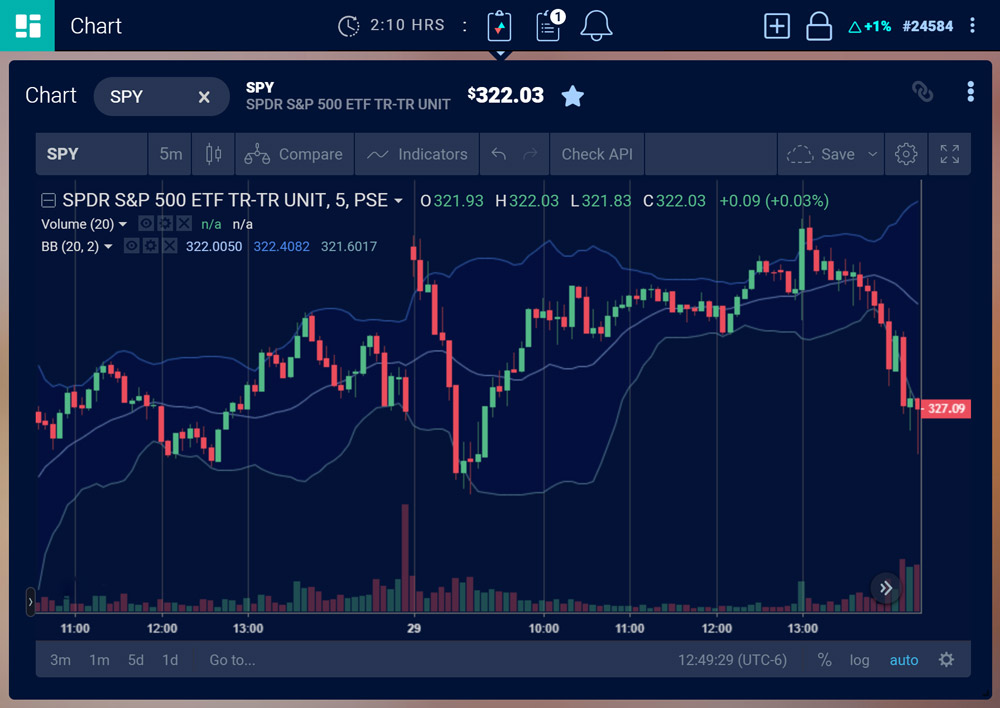Select the 3m date range
Viewport: 1000px width, 708px height.
[x=61, y=660]
